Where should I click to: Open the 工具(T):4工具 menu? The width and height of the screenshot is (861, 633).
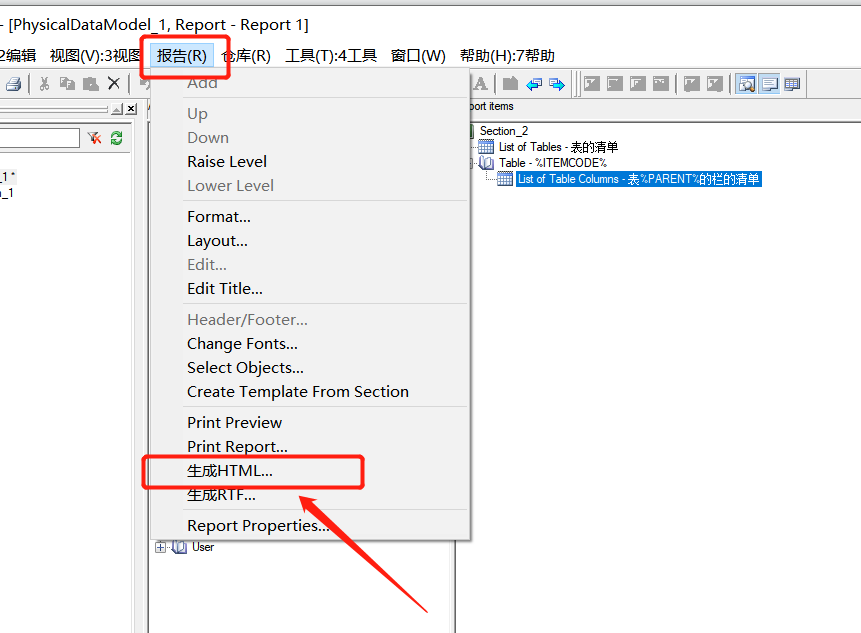pyautogui.click(x=331, y=55)
